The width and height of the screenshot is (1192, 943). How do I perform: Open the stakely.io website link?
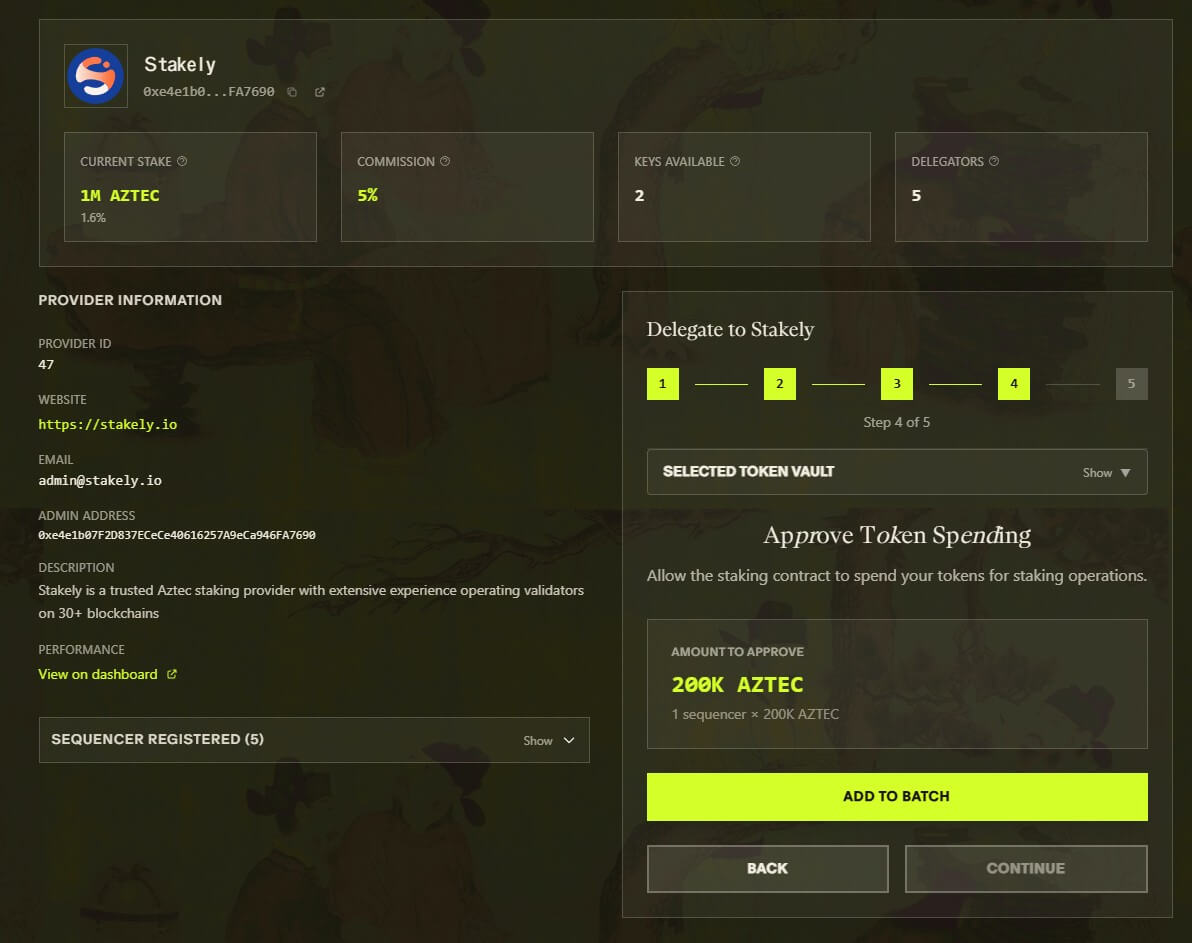coord(107,423)
